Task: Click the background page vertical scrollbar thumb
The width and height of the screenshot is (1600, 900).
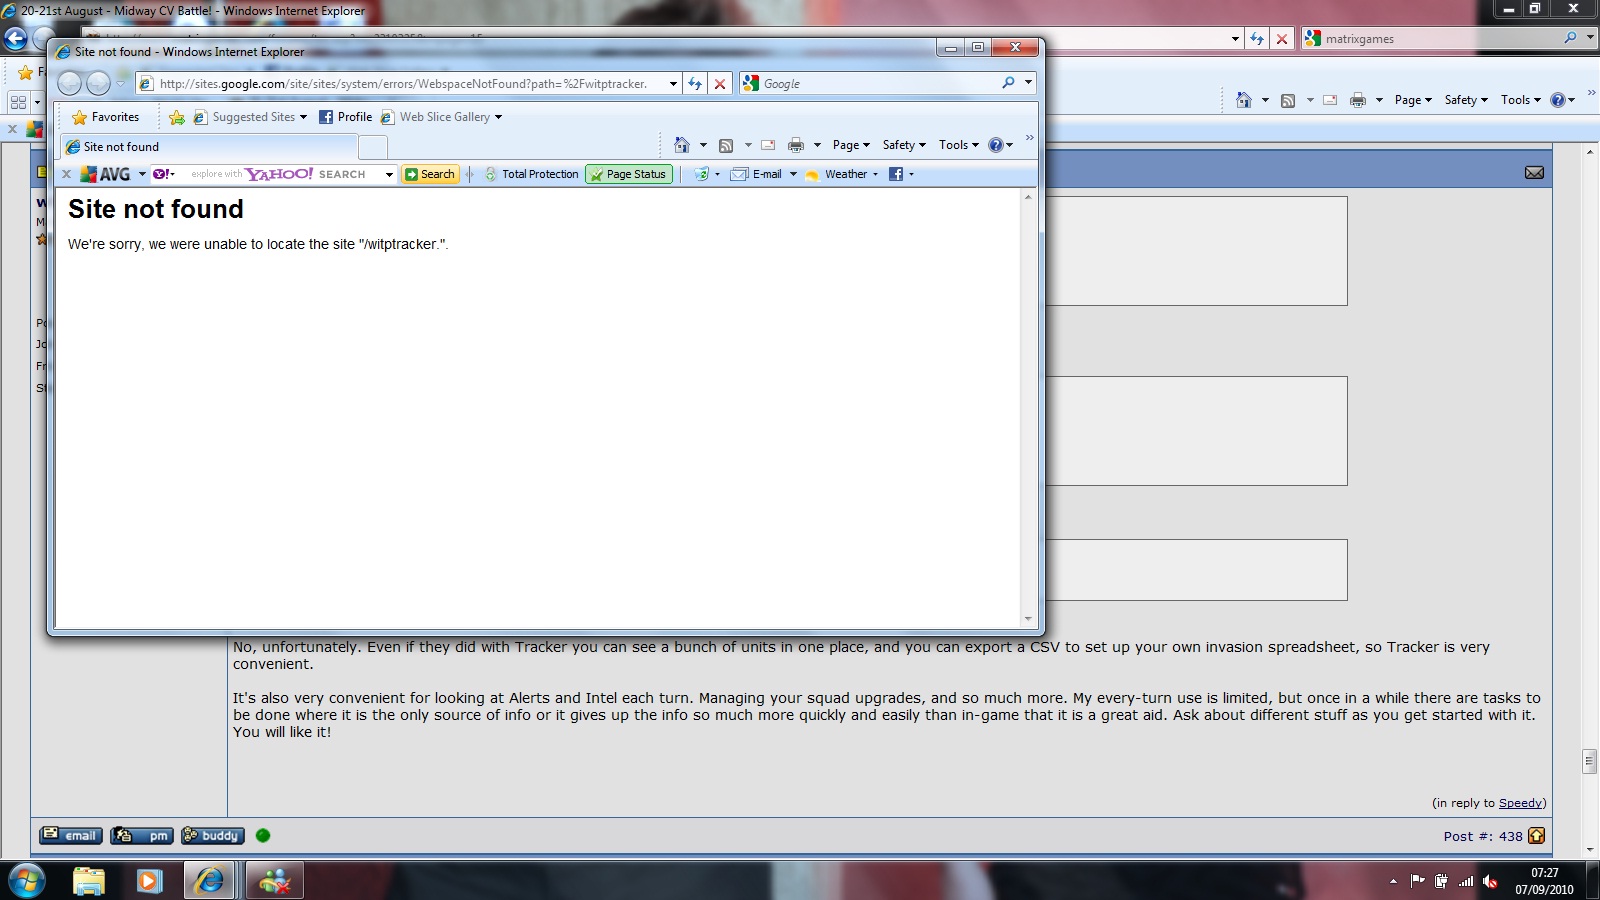Action: click(x=1589, y=761)
